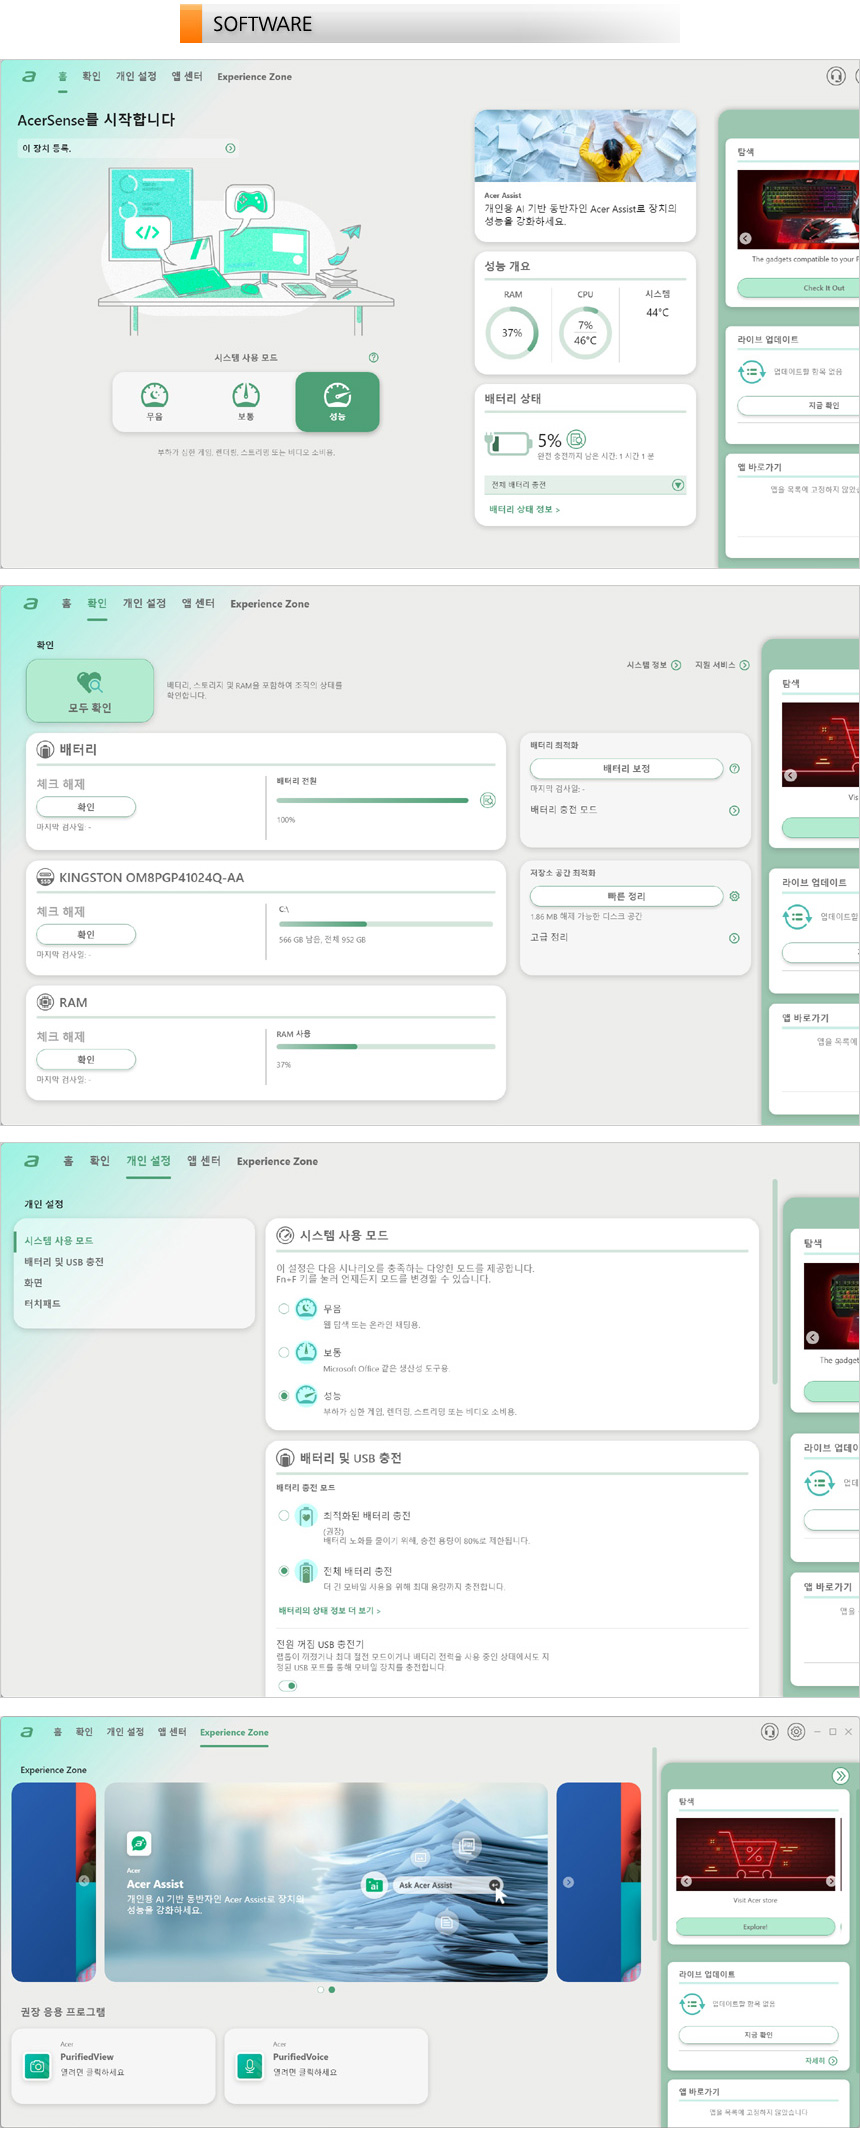Click the 모두 확인 heart check tile
The height and width of the screenshot is (2133, 860).
click(x=90, y=691)
